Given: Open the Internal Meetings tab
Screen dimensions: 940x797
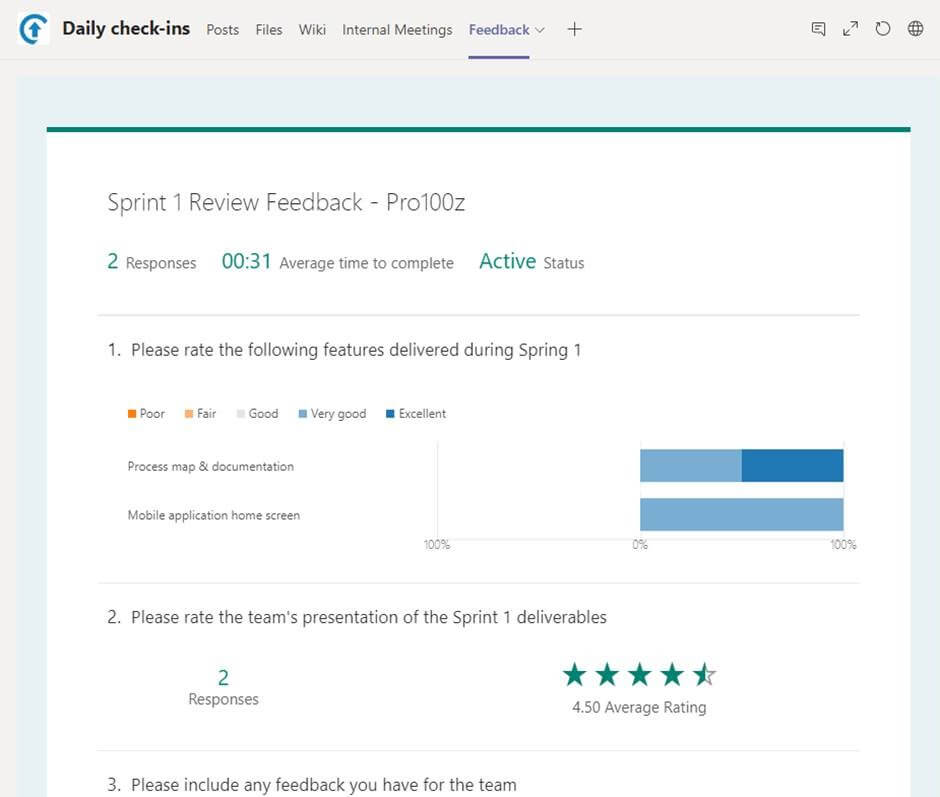Looking at the screenshot, I should 397,29.
